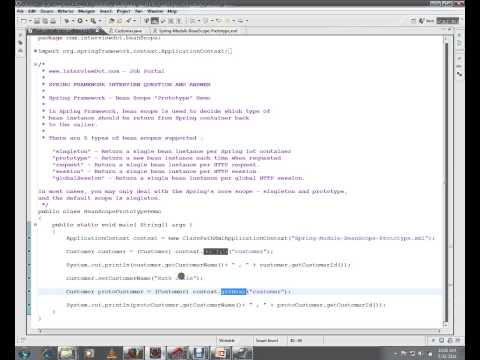Click the green Run toolbar button
Image resolution: width=480 pixels, height=360 pixels.
80,21
